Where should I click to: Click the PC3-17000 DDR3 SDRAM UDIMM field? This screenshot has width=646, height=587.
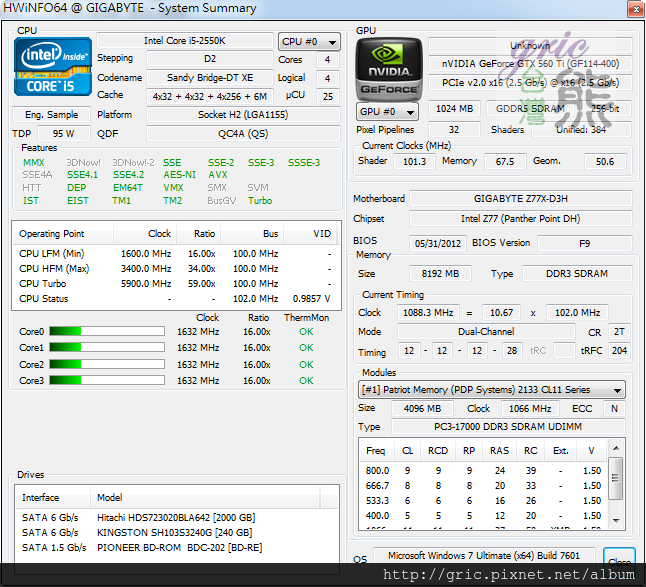click(508, 426)
